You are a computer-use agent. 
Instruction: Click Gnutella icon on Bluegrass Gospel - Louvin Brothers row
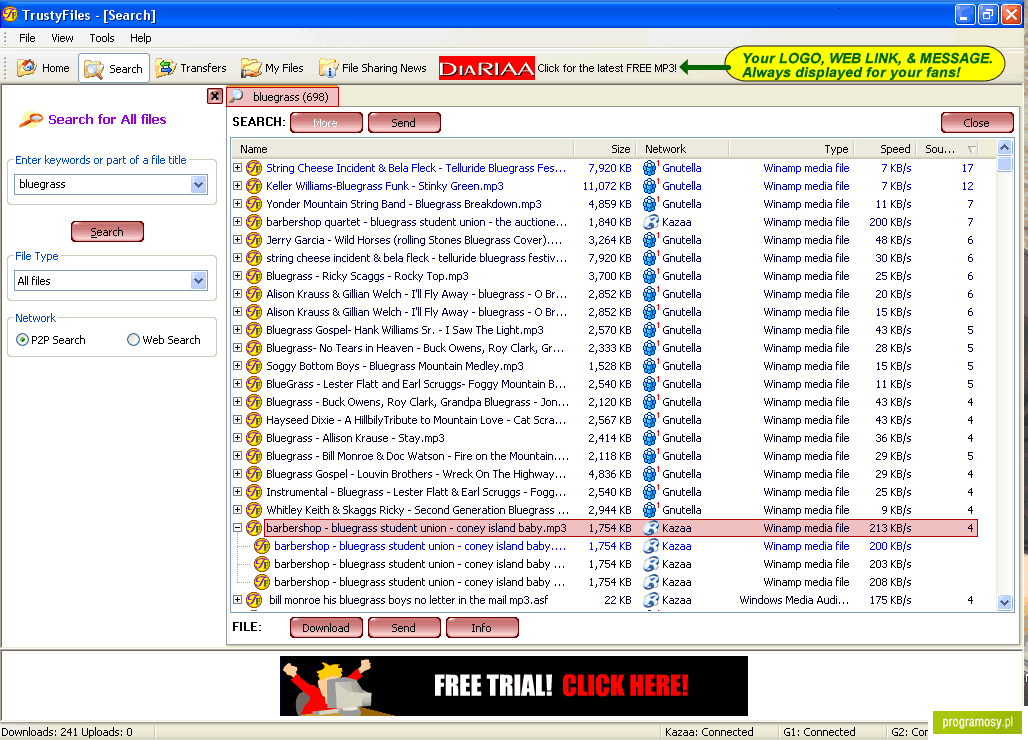pyautogui.click(x=650, y=474)
